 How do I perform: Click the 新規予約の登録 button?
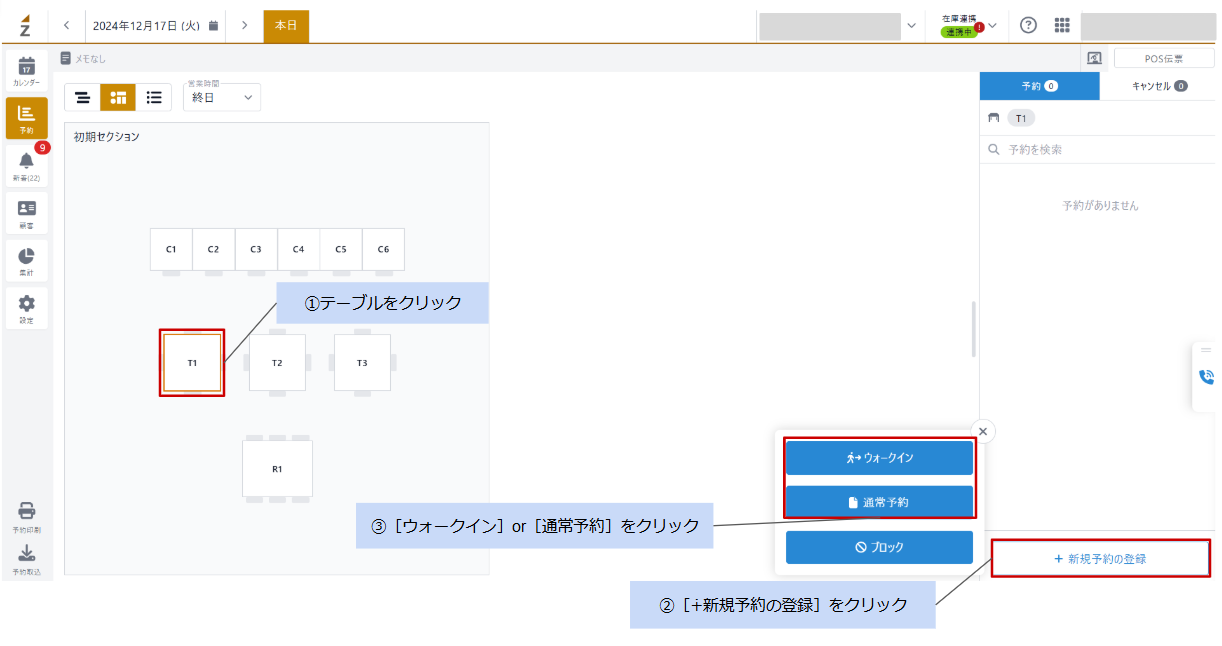[x=1100, y=559]
